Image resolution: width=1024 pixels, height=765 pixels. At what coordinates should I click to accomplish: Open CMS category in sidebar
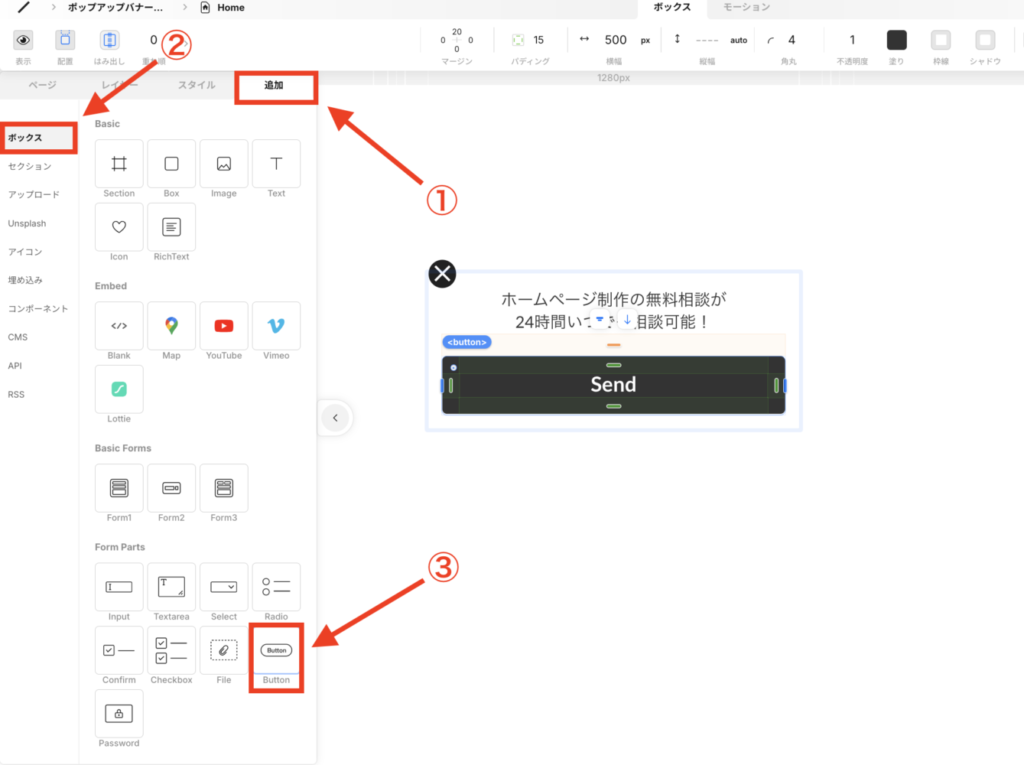pyautogui.click(x=18, y=337)
